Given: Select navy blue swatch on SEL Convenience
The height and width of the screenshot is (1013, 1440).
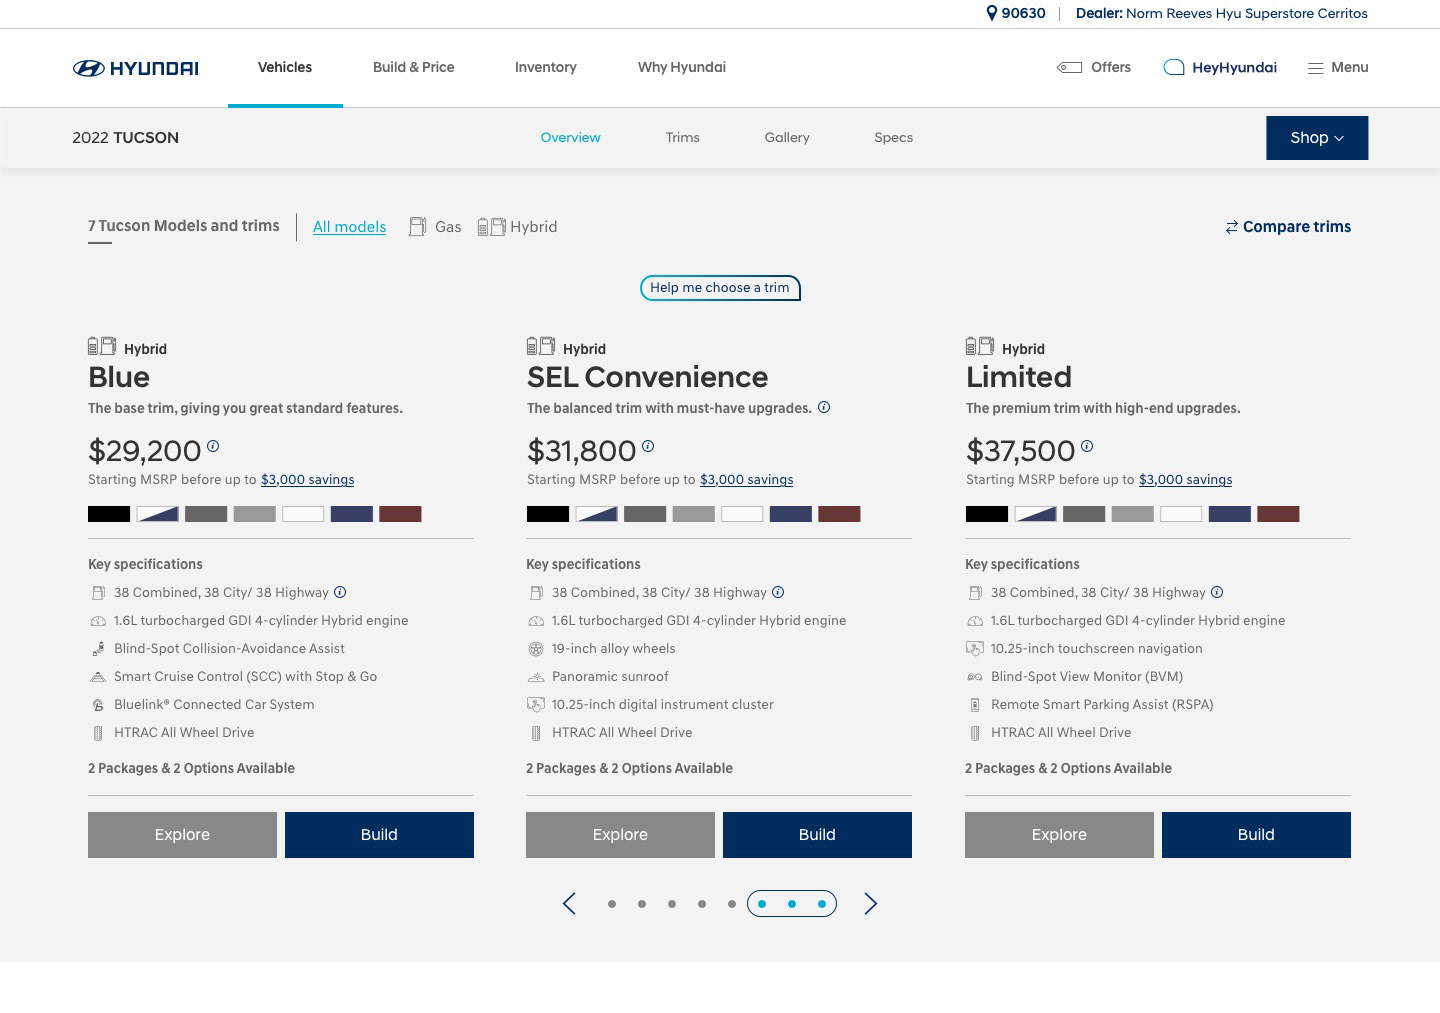Looking at the screenshot, I should pos(791,514).
